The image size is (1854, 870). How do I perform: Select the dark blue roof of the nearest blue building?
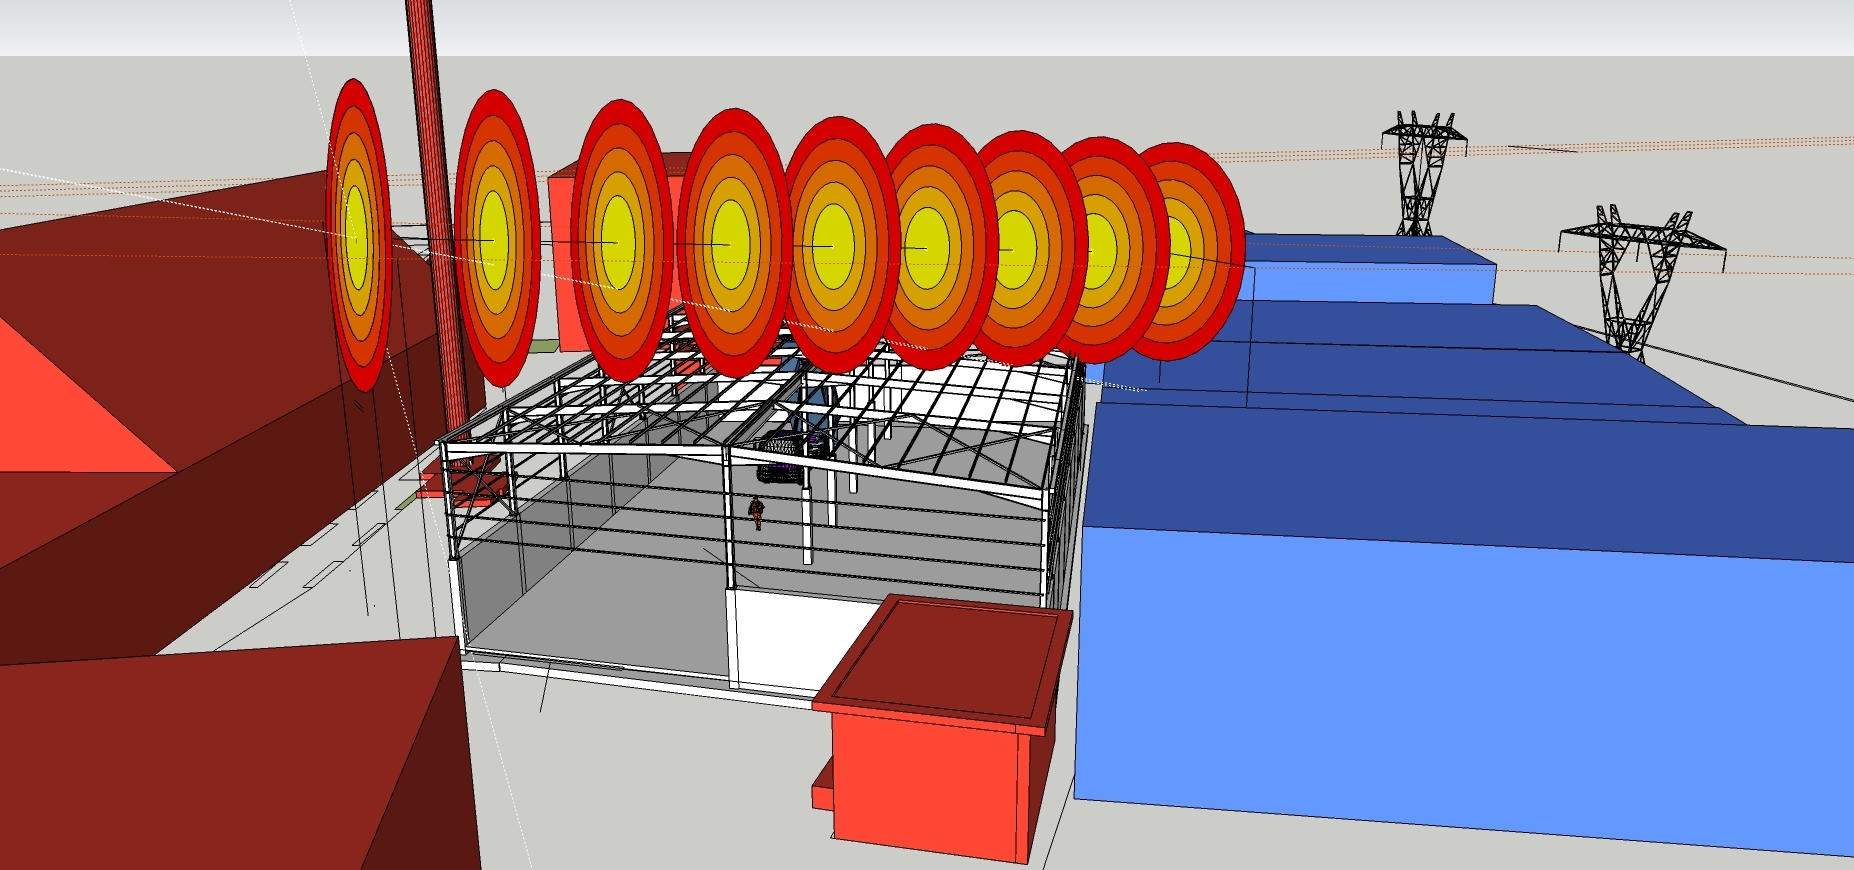click(x=1450, y=480)
